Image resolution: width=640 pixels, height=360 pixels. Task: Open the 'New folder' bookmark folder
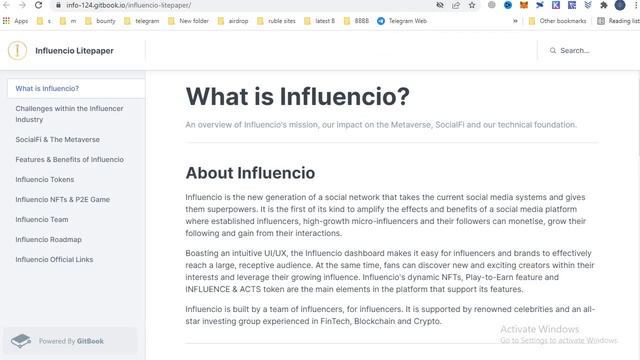tap(188, 21)
